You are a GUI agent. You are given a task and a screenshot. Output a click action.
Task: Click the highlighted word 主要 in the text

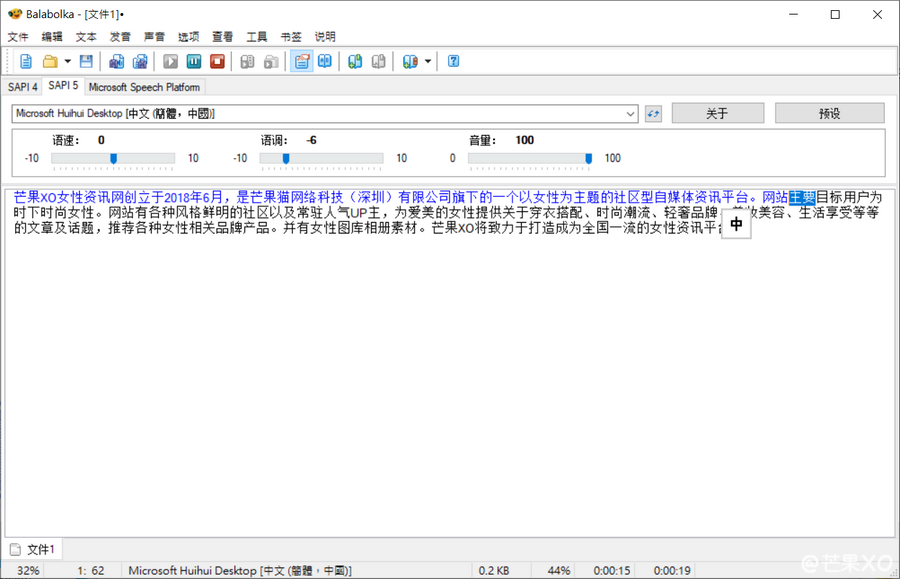click(802, 197)
